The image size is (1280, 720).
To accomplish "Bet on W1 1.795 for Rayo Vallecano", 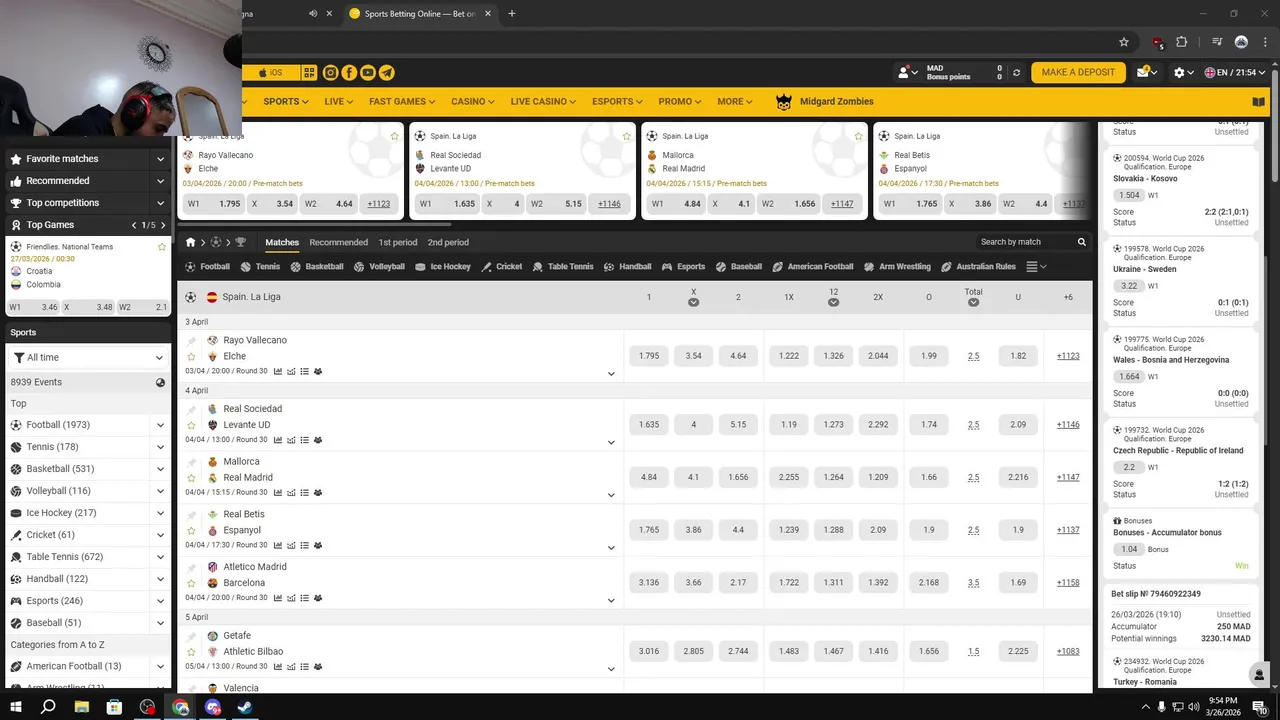I will tap(213, 204).
